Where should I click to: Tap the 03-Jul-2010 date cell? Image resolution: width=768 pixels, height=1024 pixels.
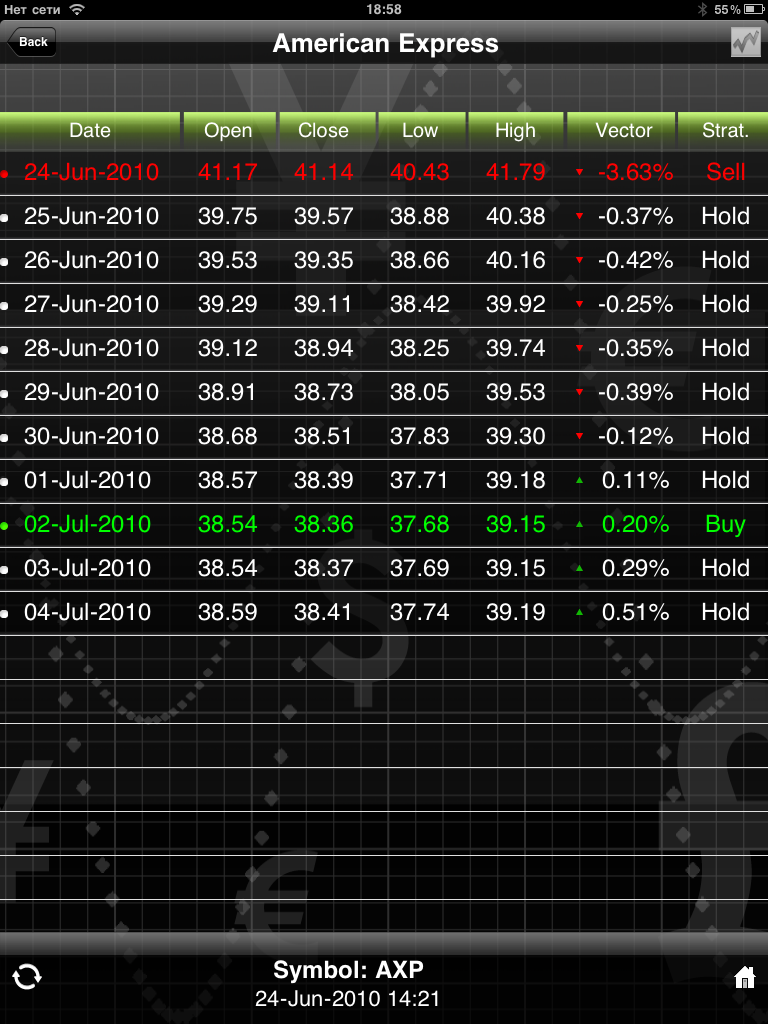pyautogui.click(x=88, y=568)
